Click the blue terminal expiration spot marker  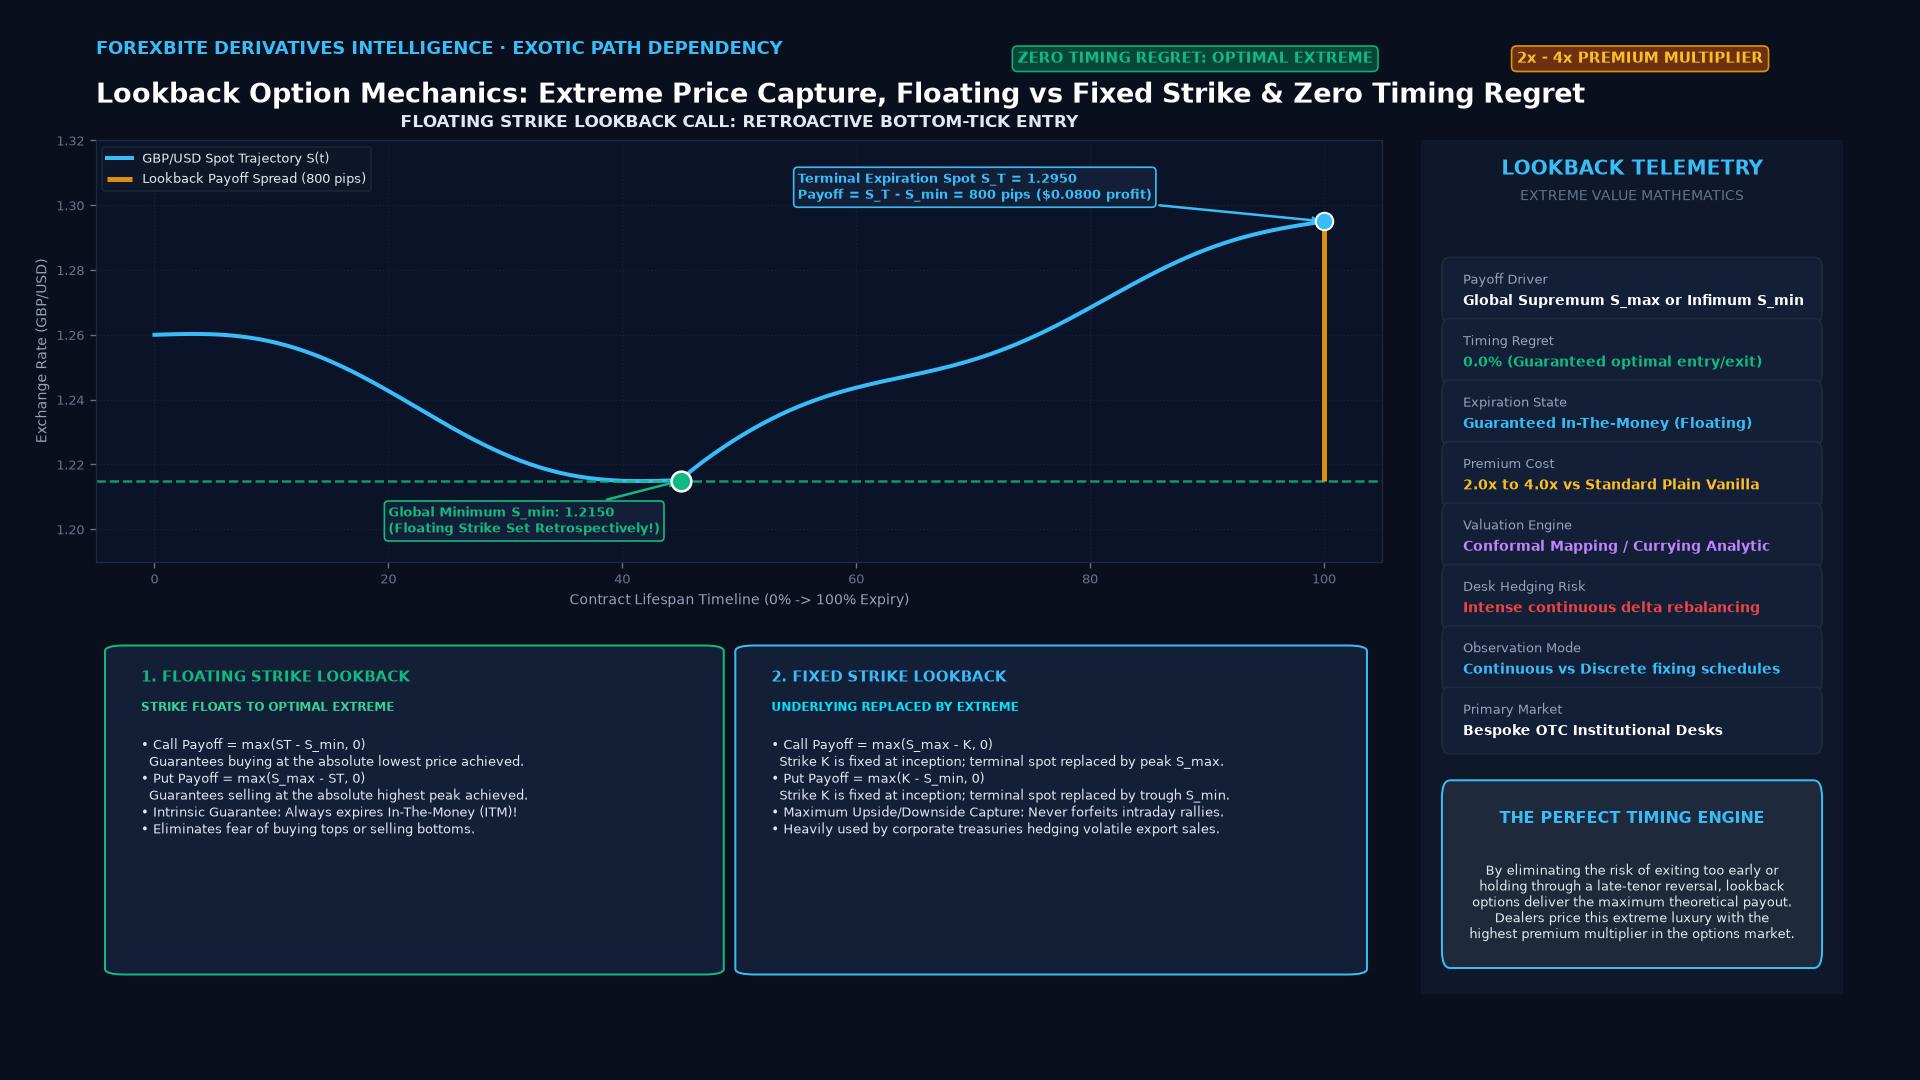(1324, 222)
